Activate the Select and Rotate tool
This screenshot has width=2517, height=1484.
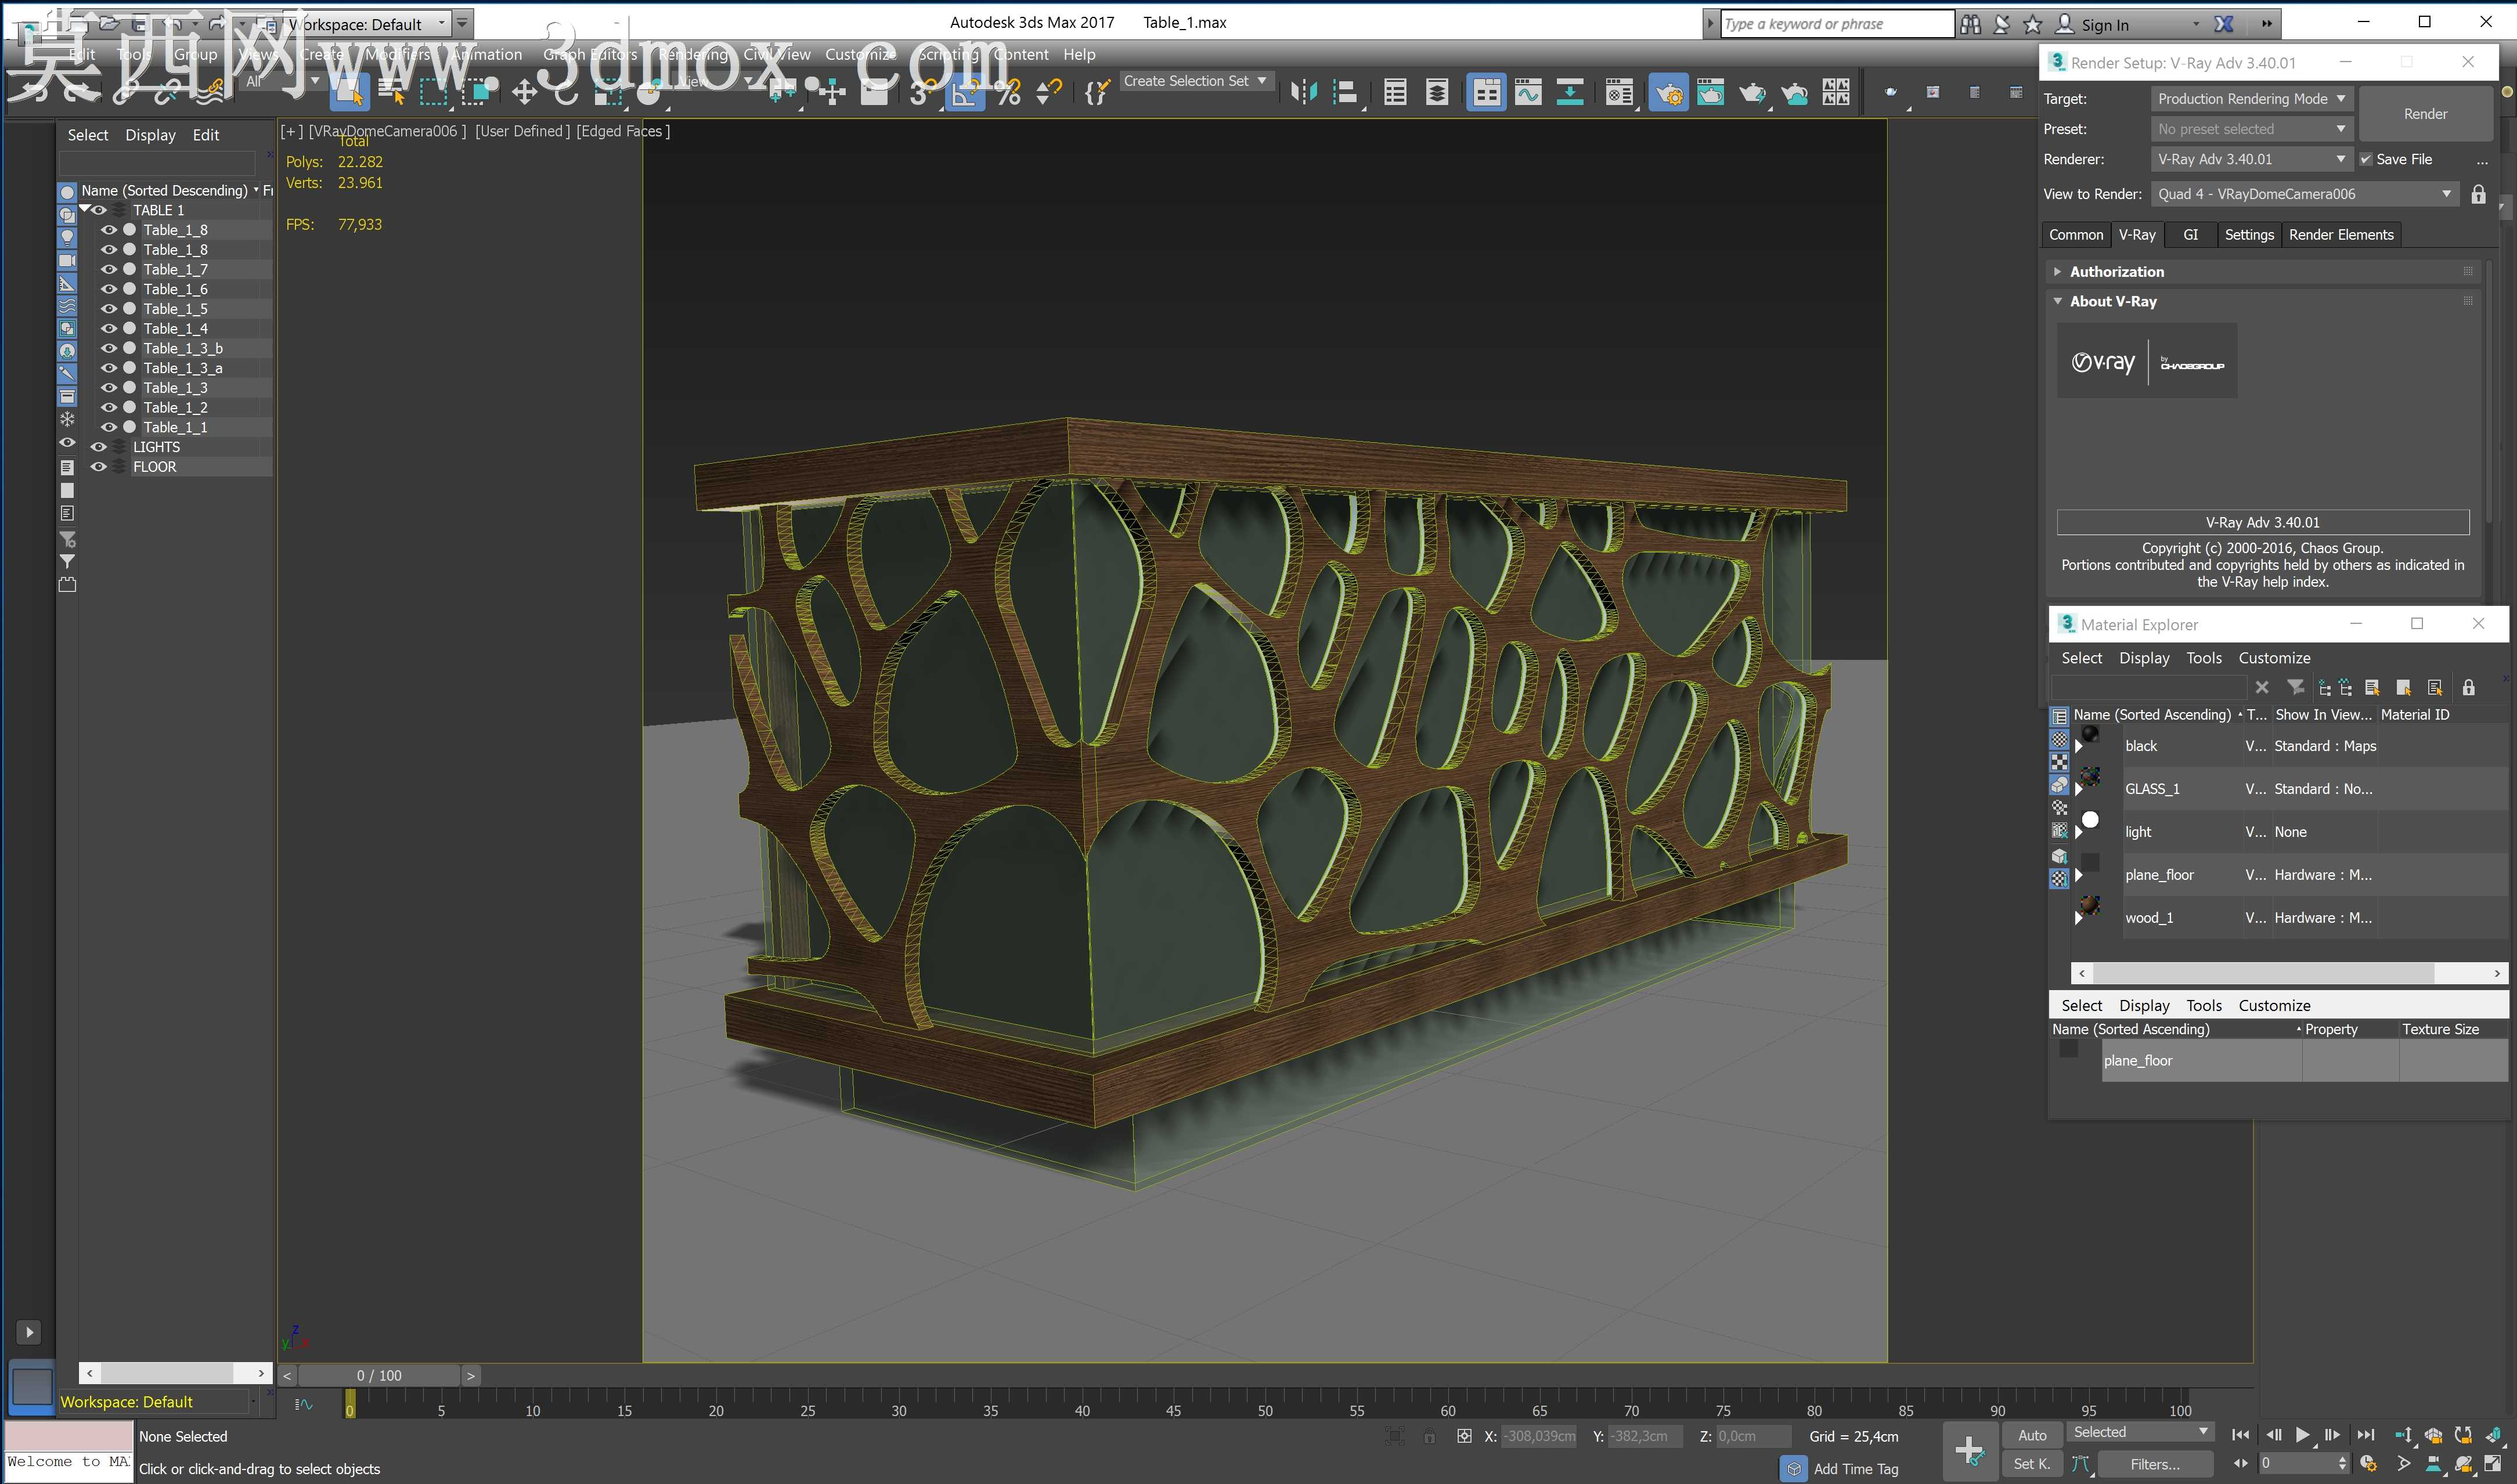[566, 93]
